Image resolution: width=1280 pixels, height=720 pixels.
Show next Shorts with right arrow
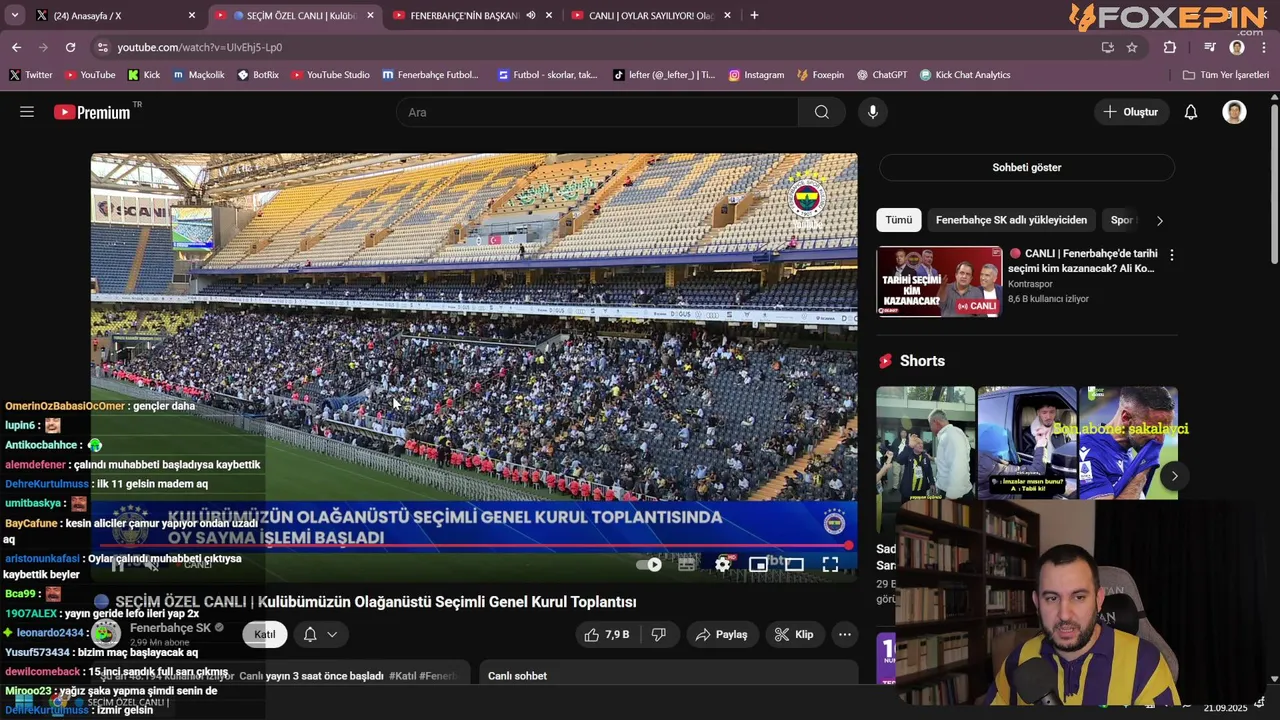[x=1174, y=476]
